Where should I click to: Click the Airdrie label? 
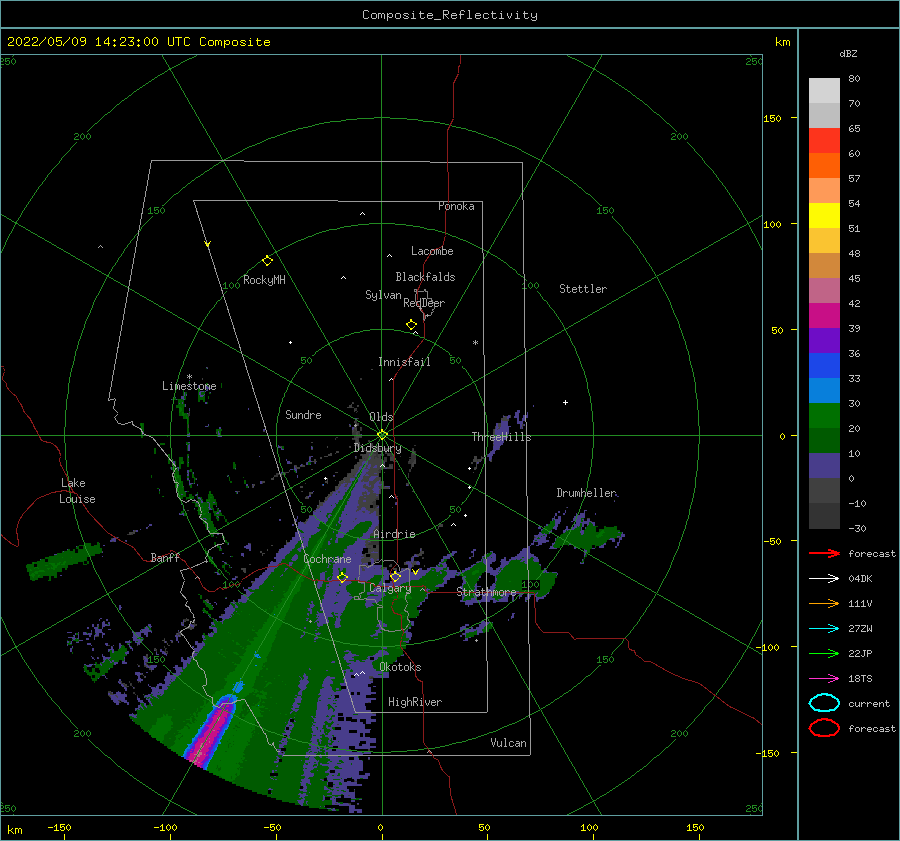pyautogui.click(x=394, y=534)
